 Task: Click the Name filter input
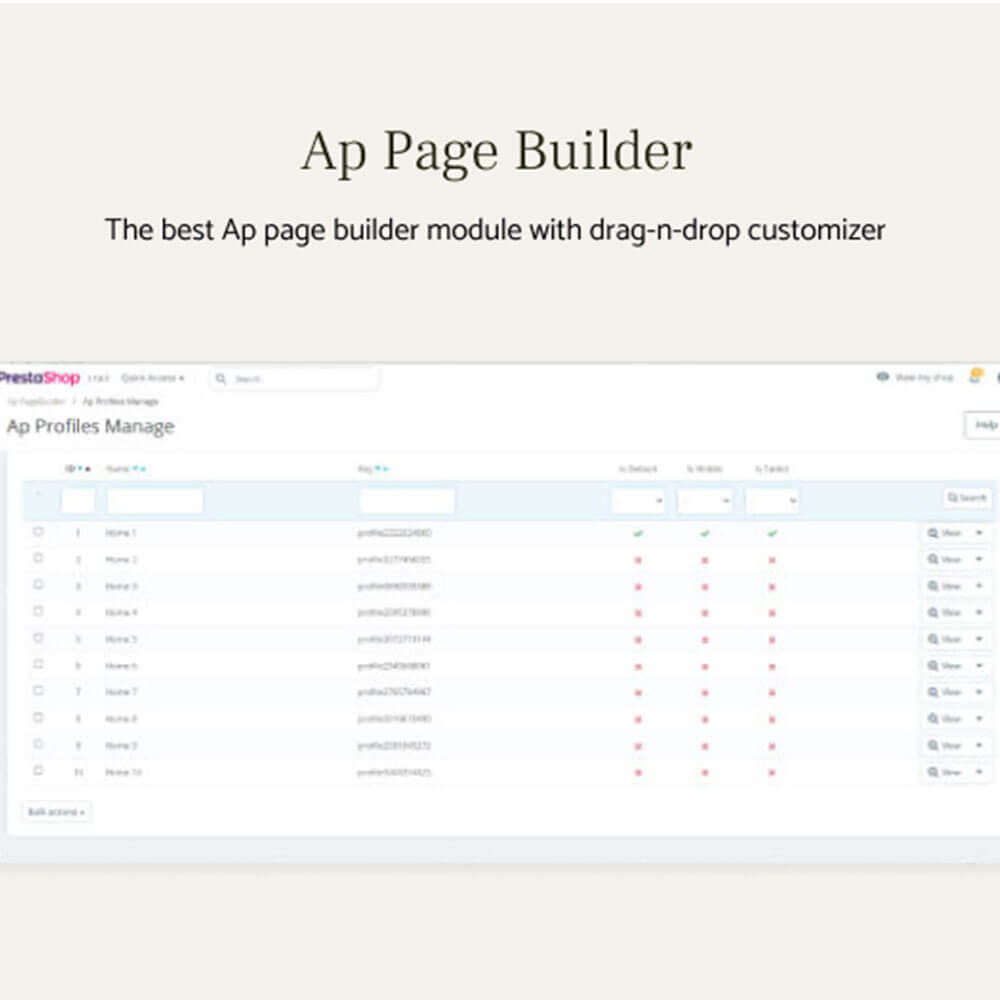point(155,500)
